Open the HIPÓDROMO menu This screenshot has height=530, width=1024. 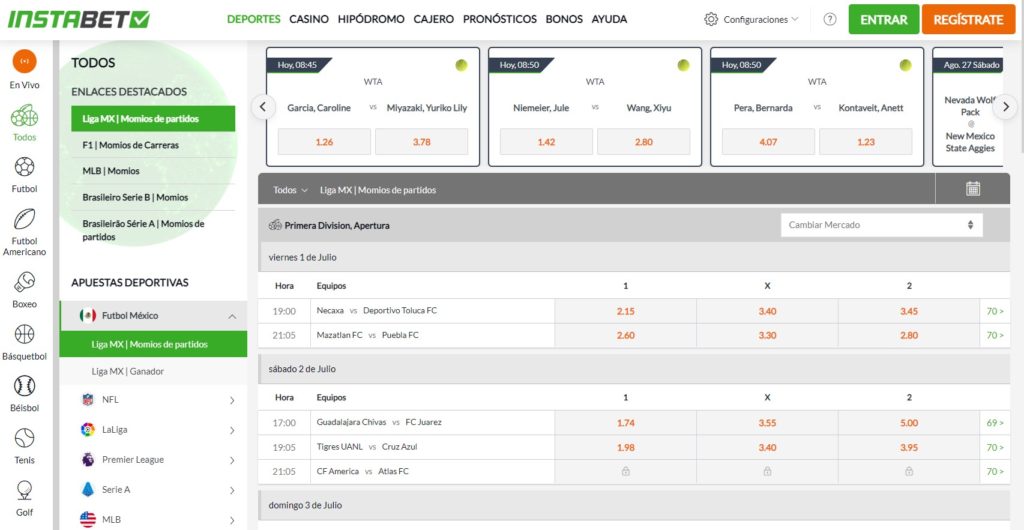(x=371, y=20)
